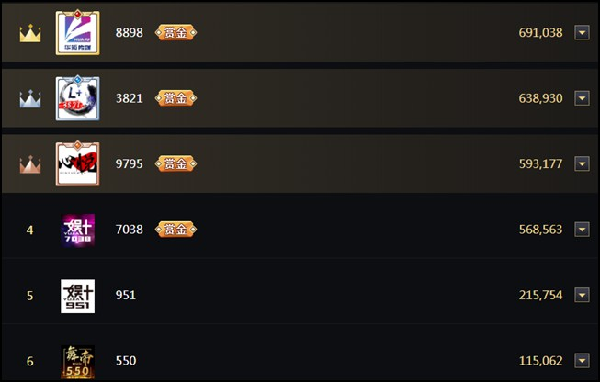Expand the row with score 593,177
The height and width of the screenshot is (382, 600).
[x=582, y=164]
